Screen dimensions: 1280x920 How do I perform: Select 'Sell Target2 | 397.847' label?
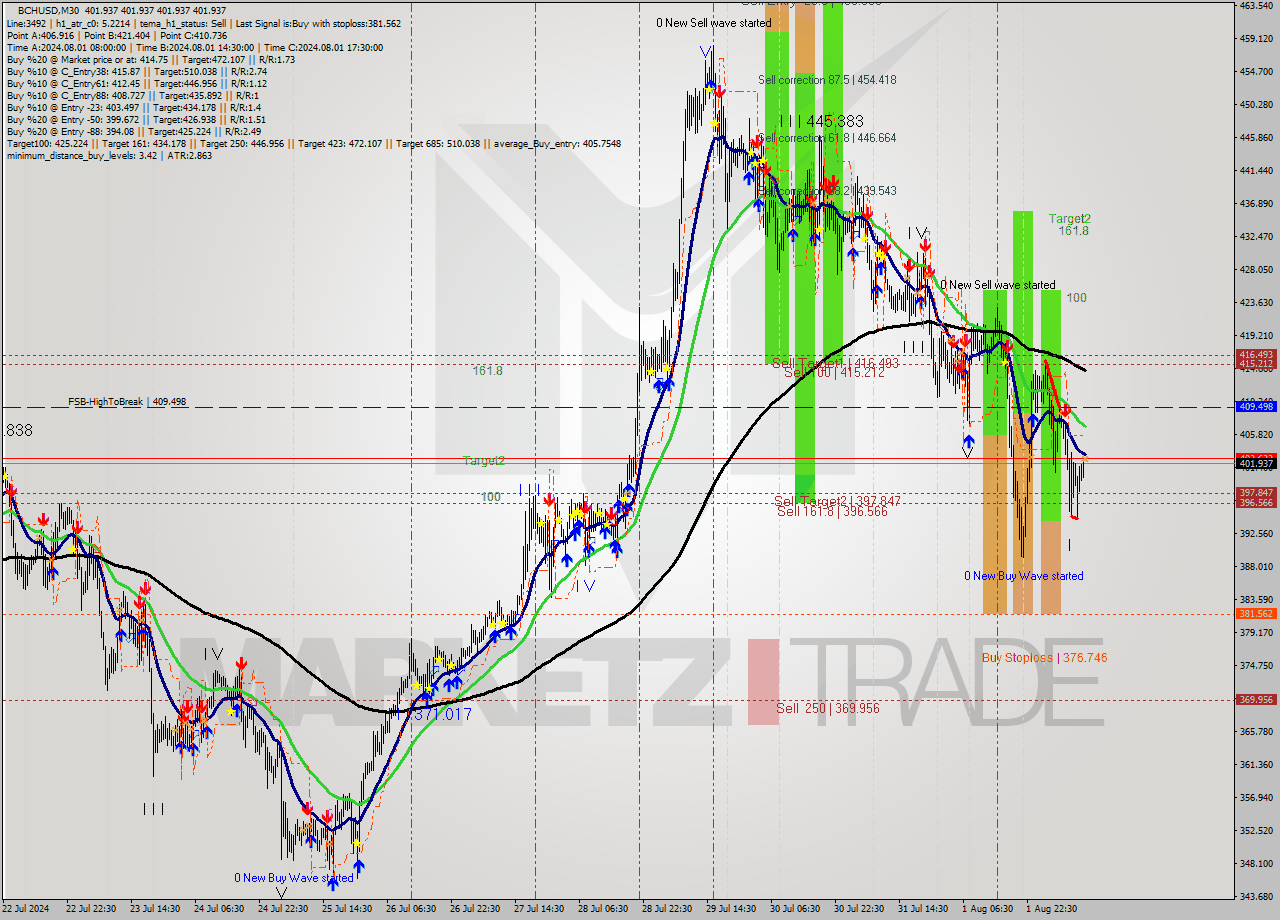coord(837,501)
